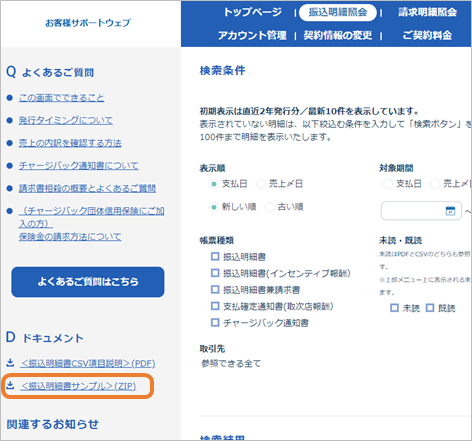Open the 発行タイミングについて link
The width and height of the screenshot is (472, 441).
(66, 120)
